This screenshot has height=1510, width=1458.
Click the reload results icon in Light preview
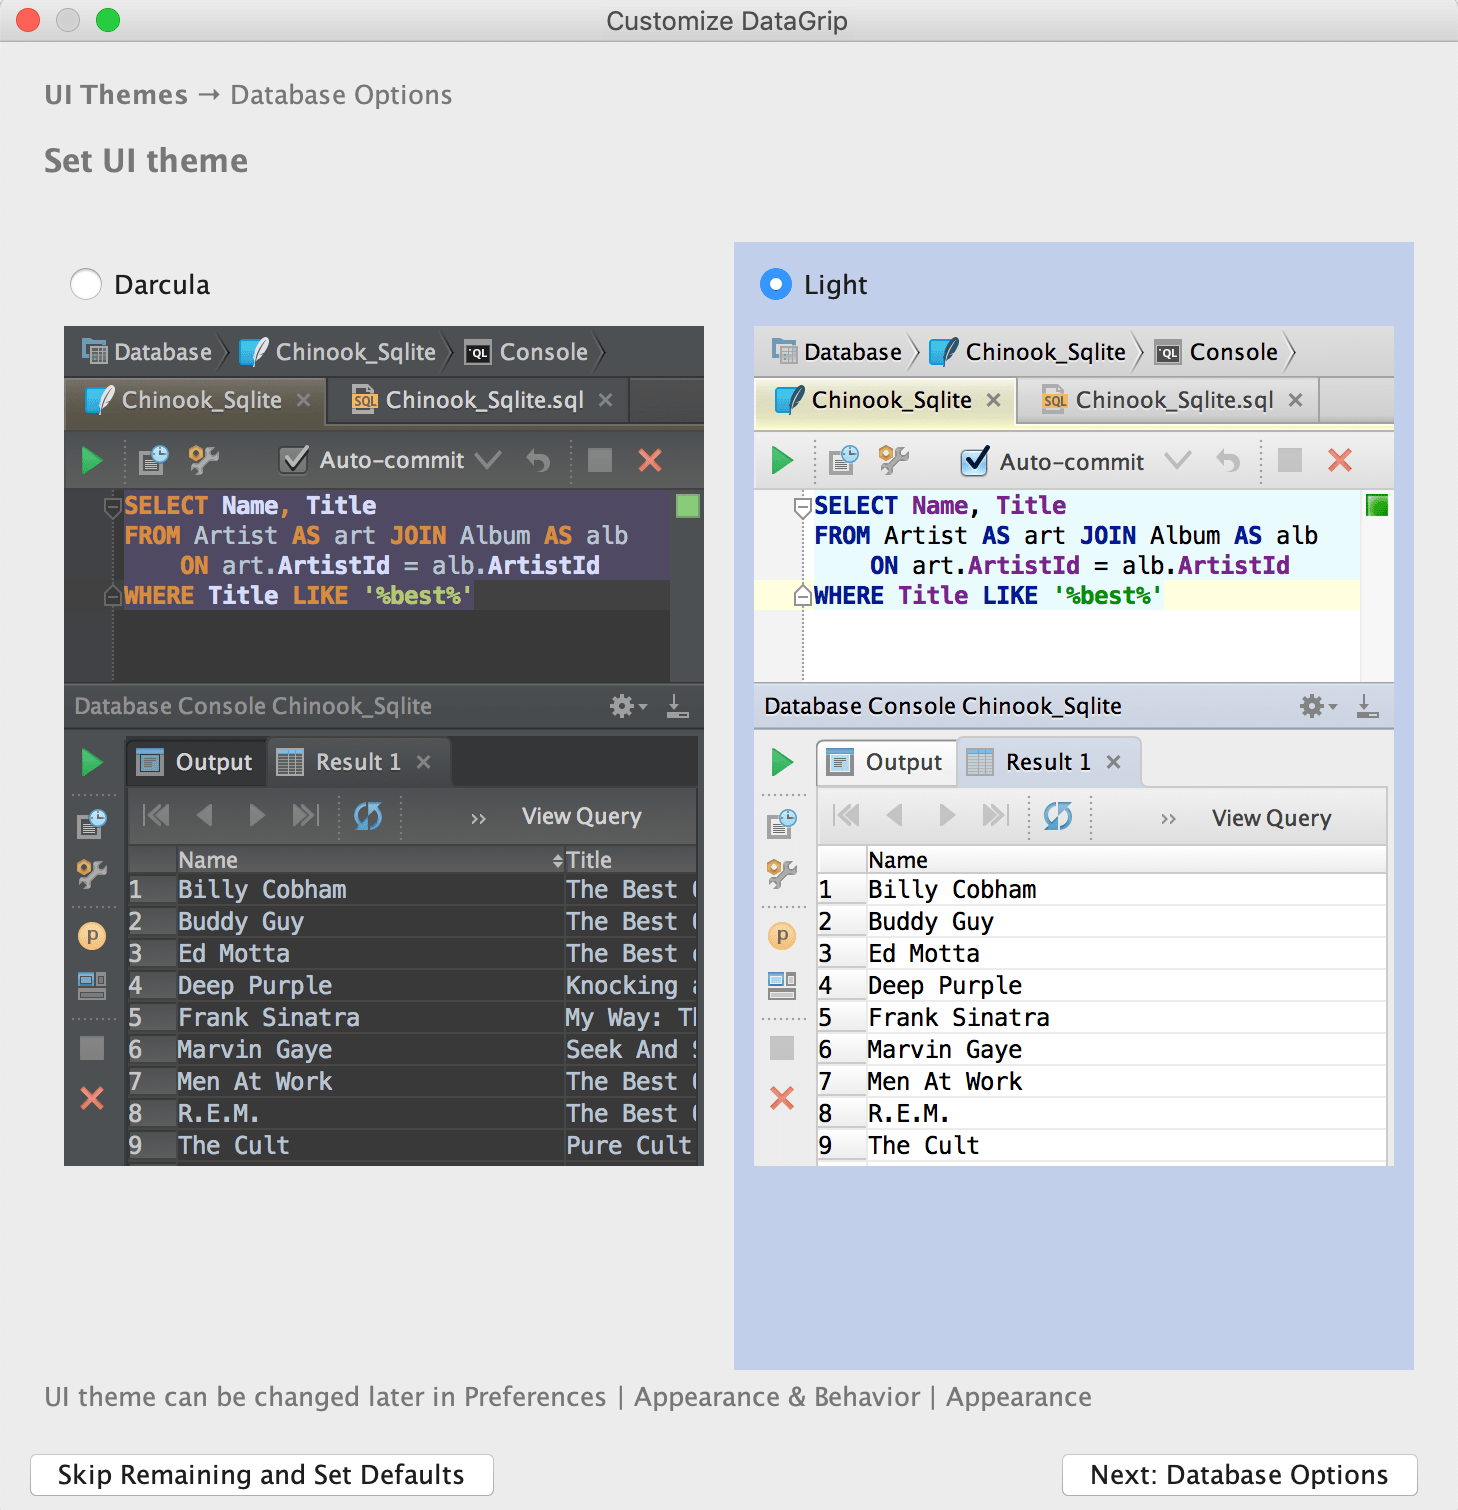click(1058, 817)
